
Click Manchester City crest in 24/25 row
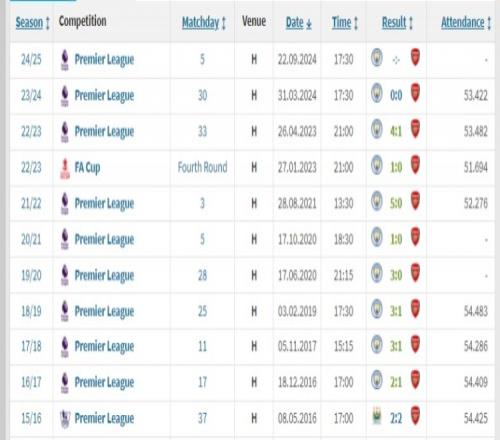tap(377, 57)
